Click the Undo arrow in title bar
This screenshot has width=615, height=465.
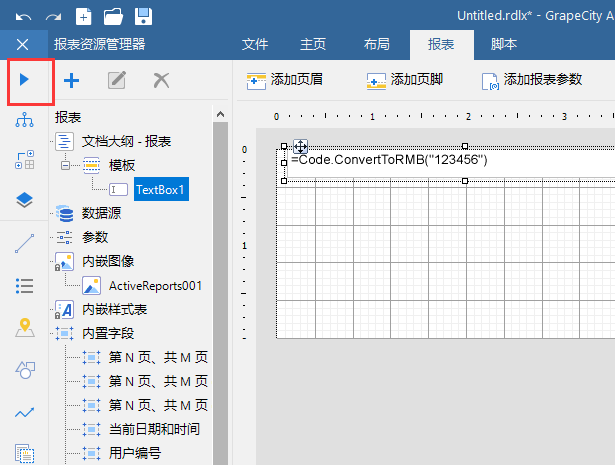(x=23, y=17)
